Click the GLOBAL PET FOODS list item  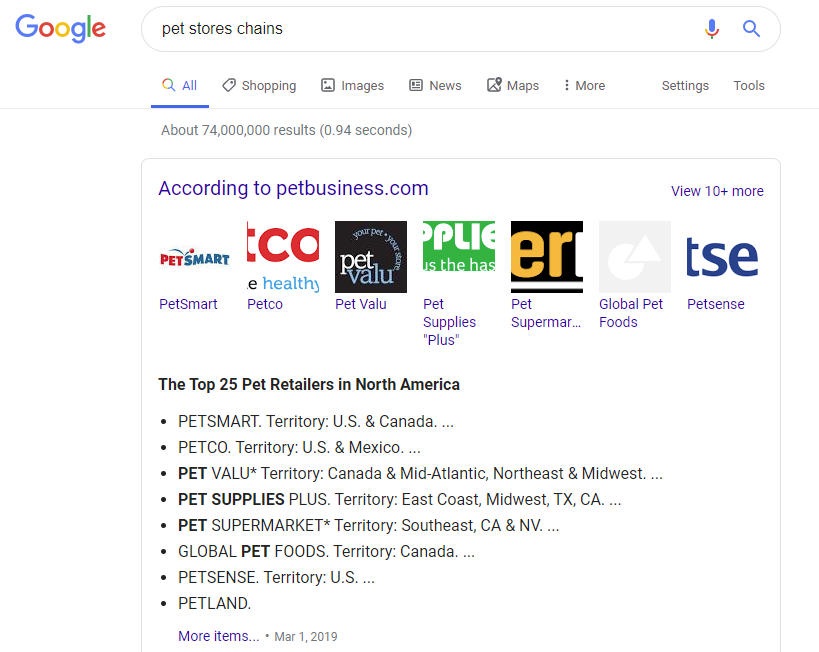[x=326, y=552]
